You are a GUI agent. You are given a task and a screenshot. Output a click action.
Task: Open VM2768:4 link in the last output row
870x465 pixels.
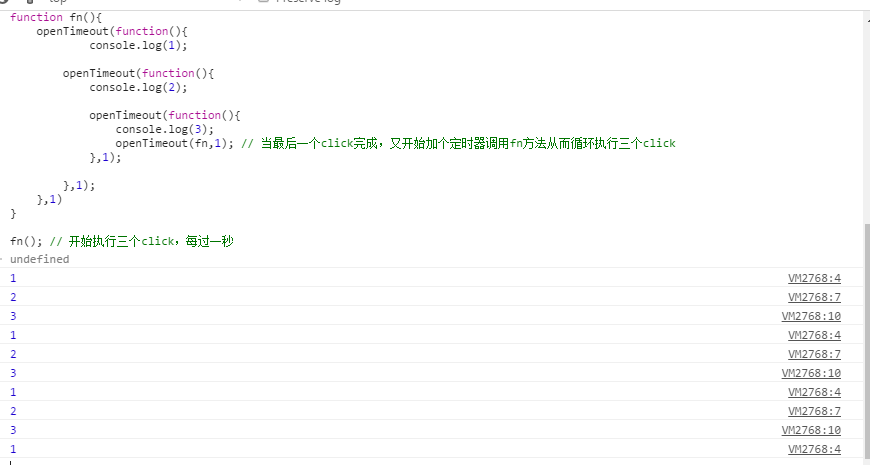[x=814, y=449]
